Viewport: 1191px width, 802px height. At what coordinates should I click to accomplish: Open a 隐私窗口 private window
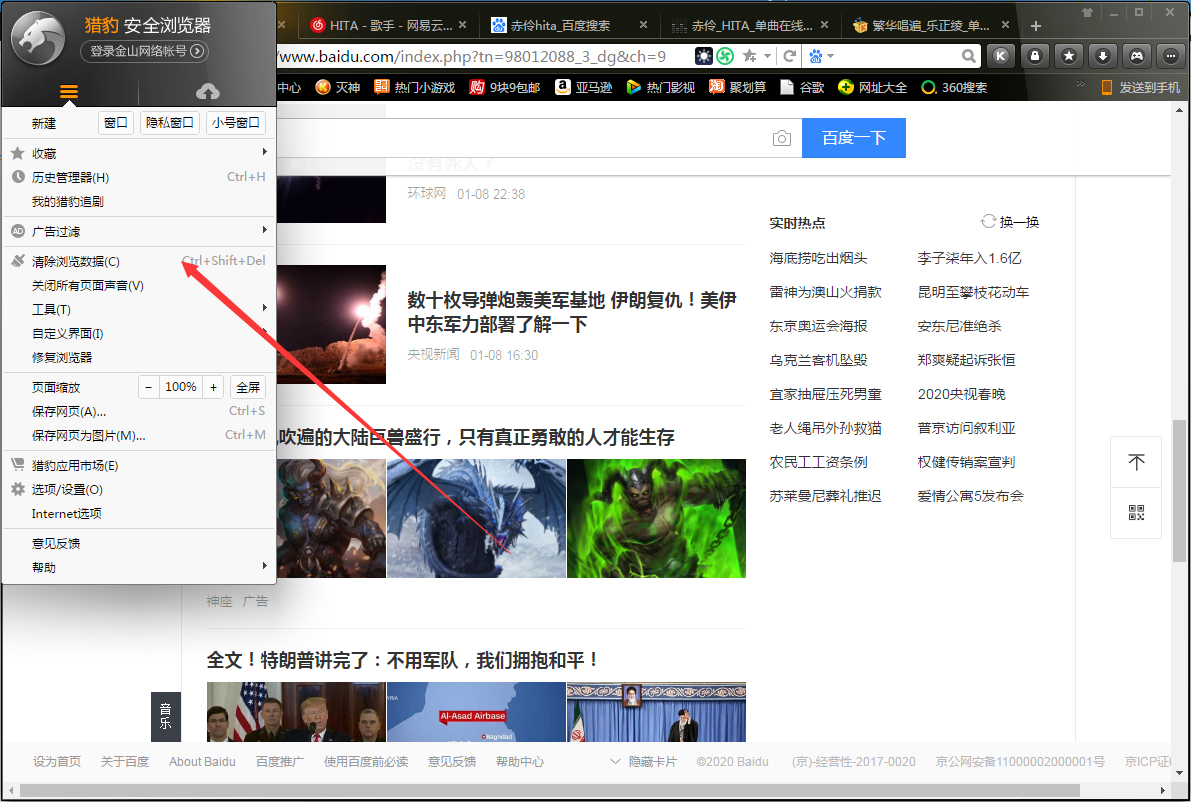tap(167, 122)
